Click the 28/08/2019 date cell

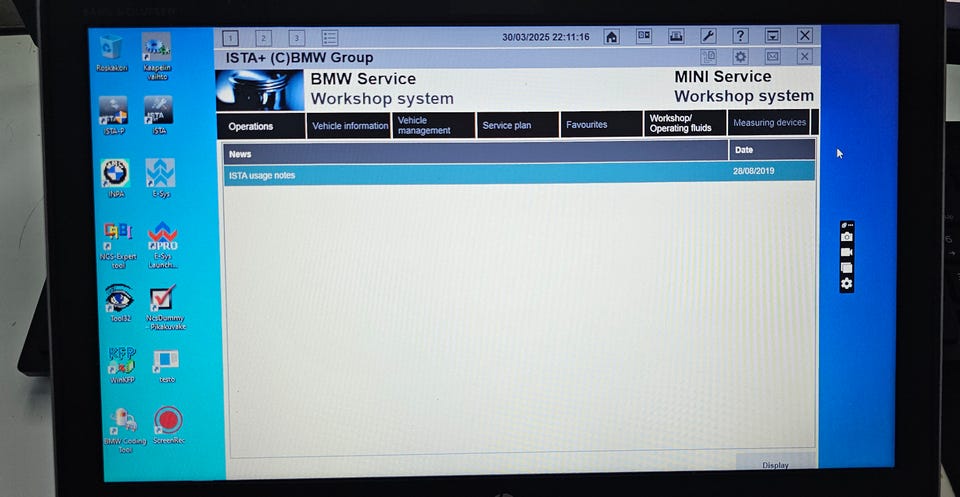click(x=753, y=171)
